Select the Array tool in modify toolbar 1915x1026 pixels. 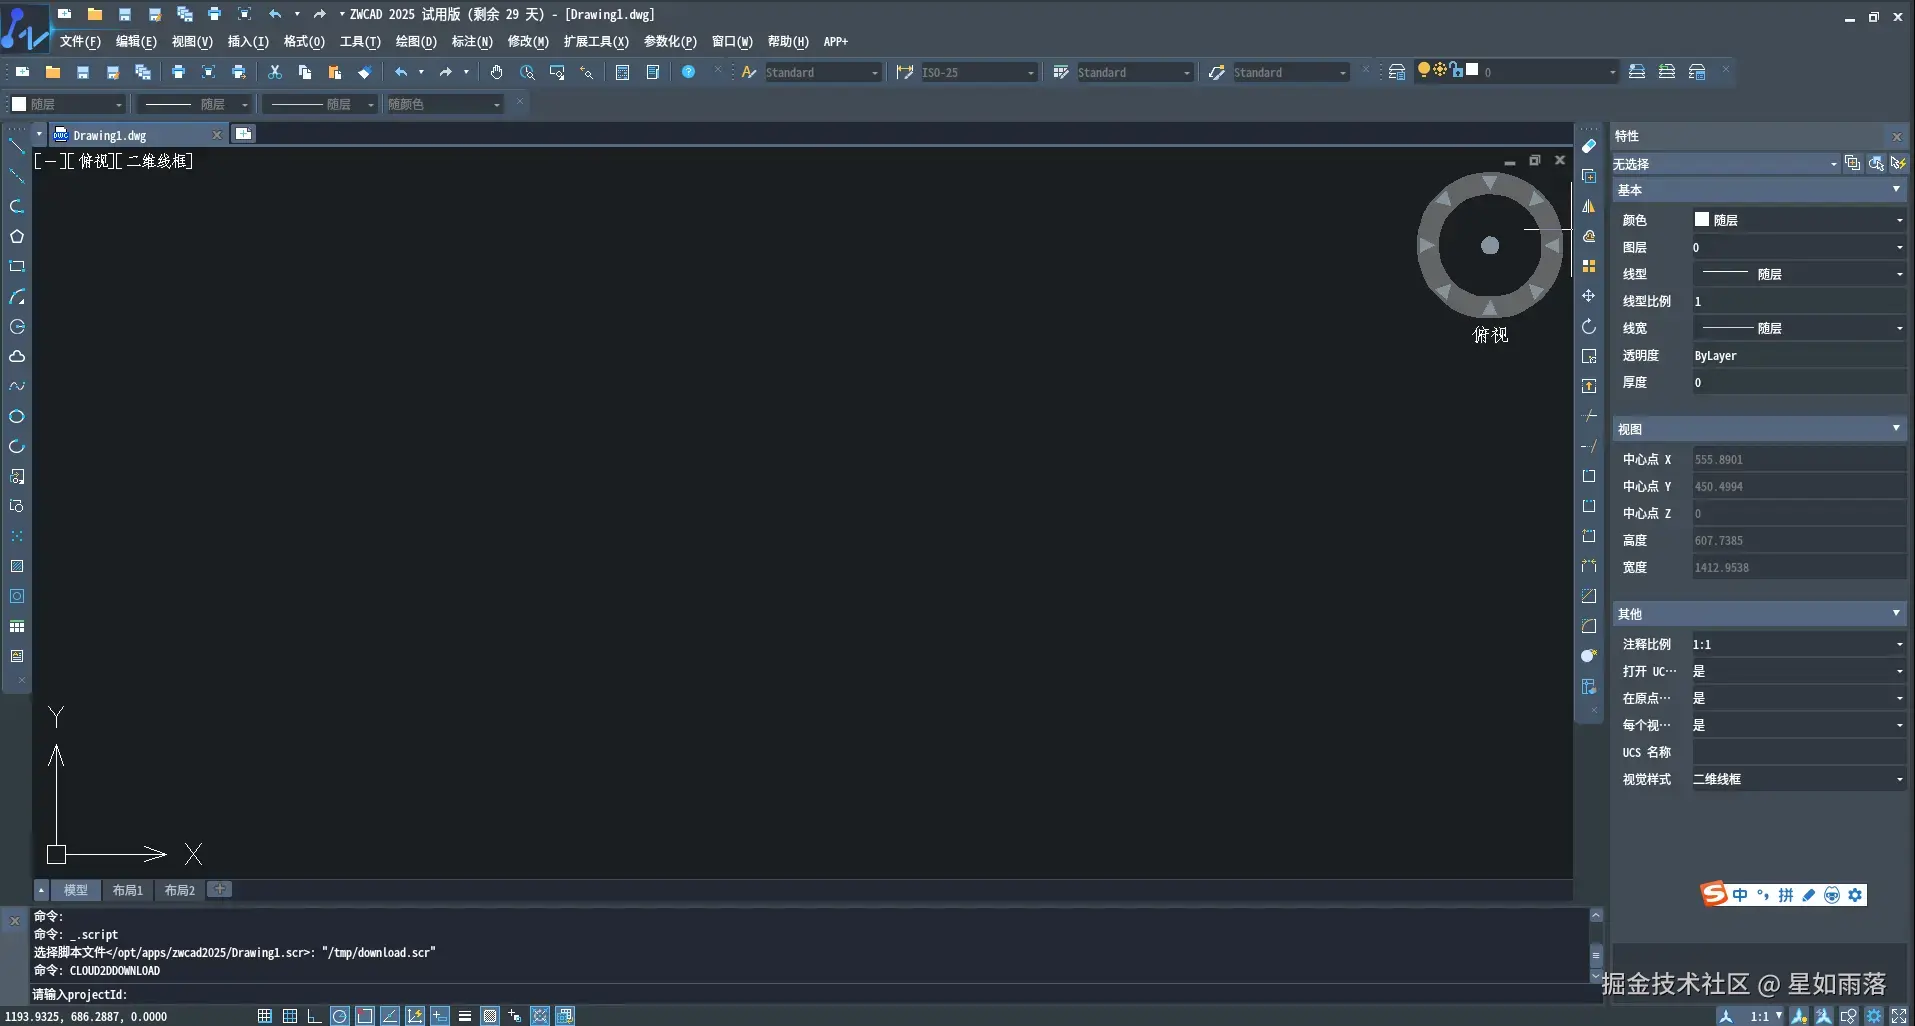tap(1589, 266)
